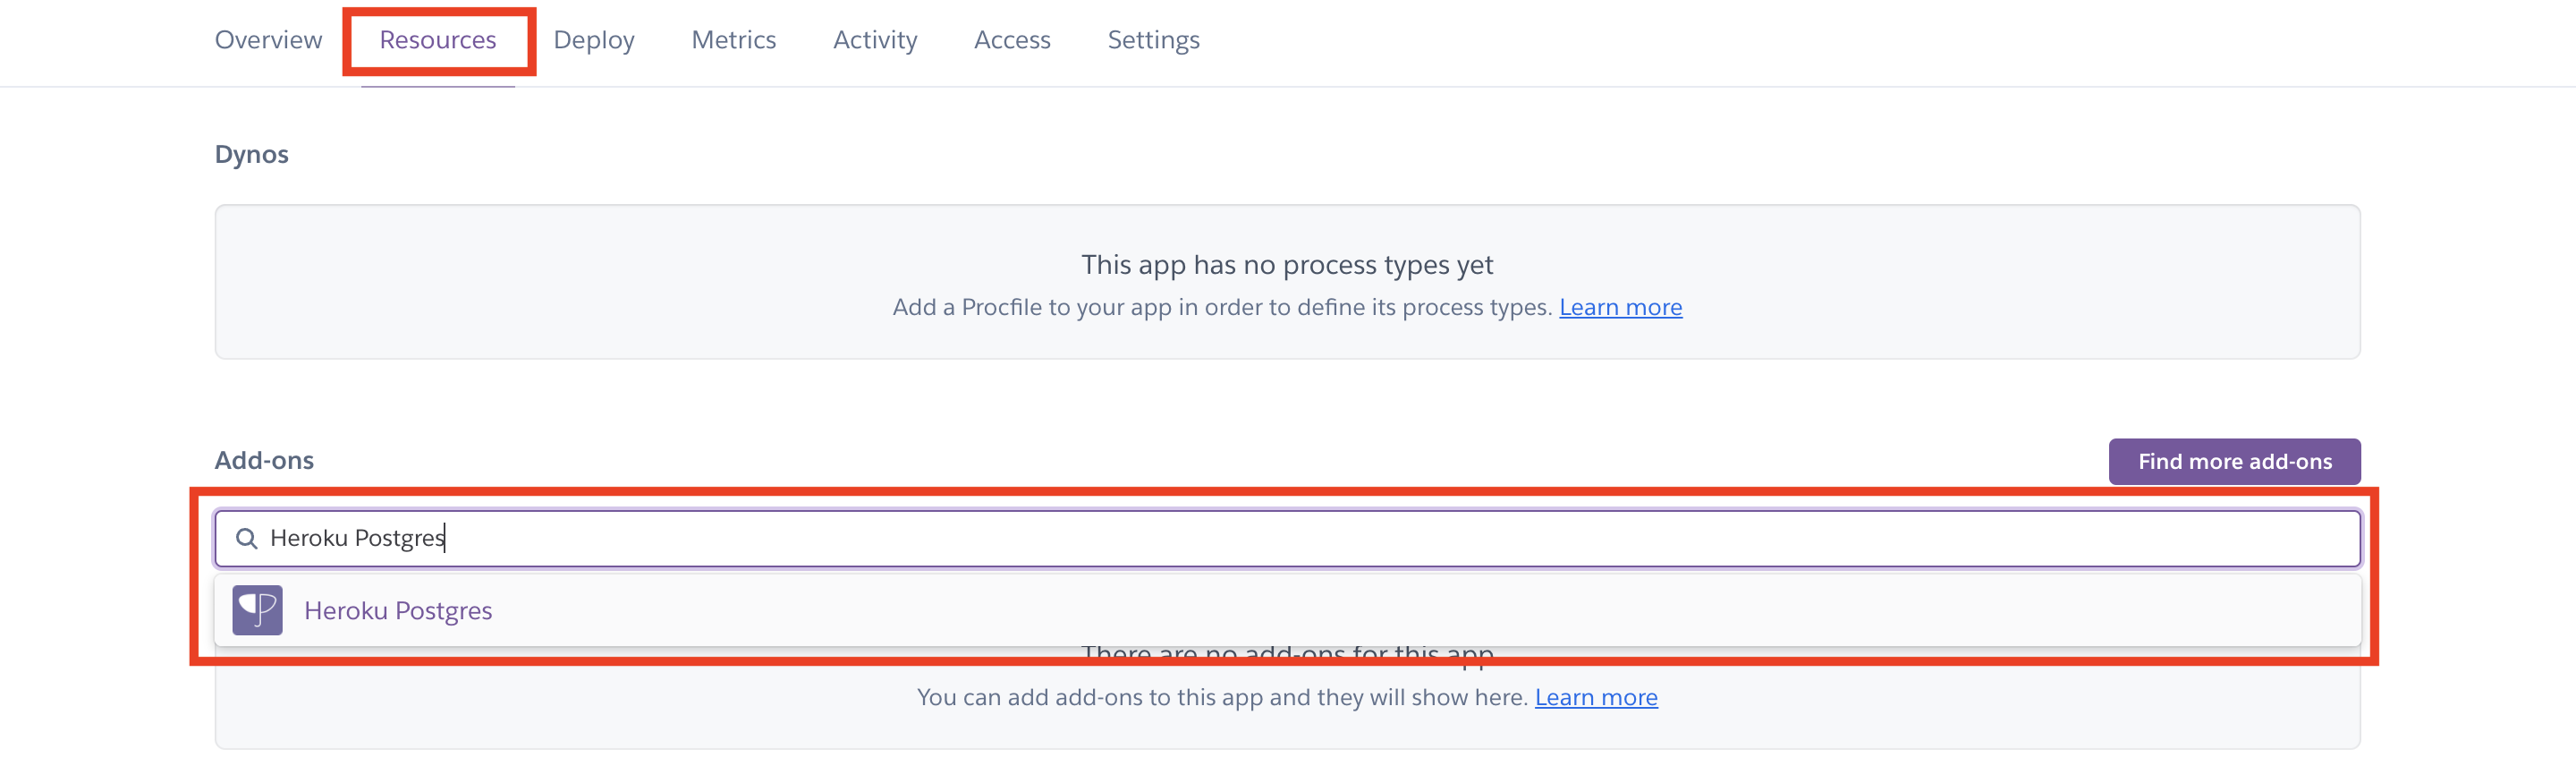Viewport: 2576px width, 766px height.
Task: Click the "no process types yet" message
Action: [x=1286, y=265]
